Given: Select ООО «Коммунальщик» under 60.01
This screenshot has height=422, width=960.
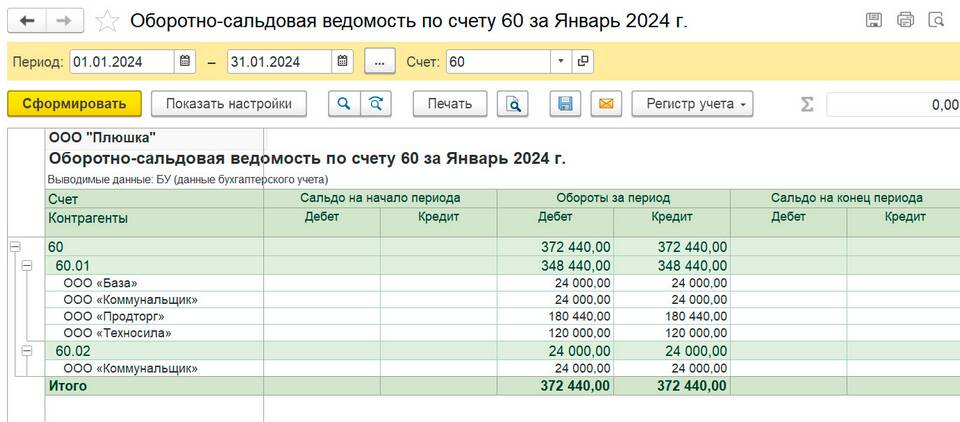Looking at the screenshot, I should coord(130,300).
